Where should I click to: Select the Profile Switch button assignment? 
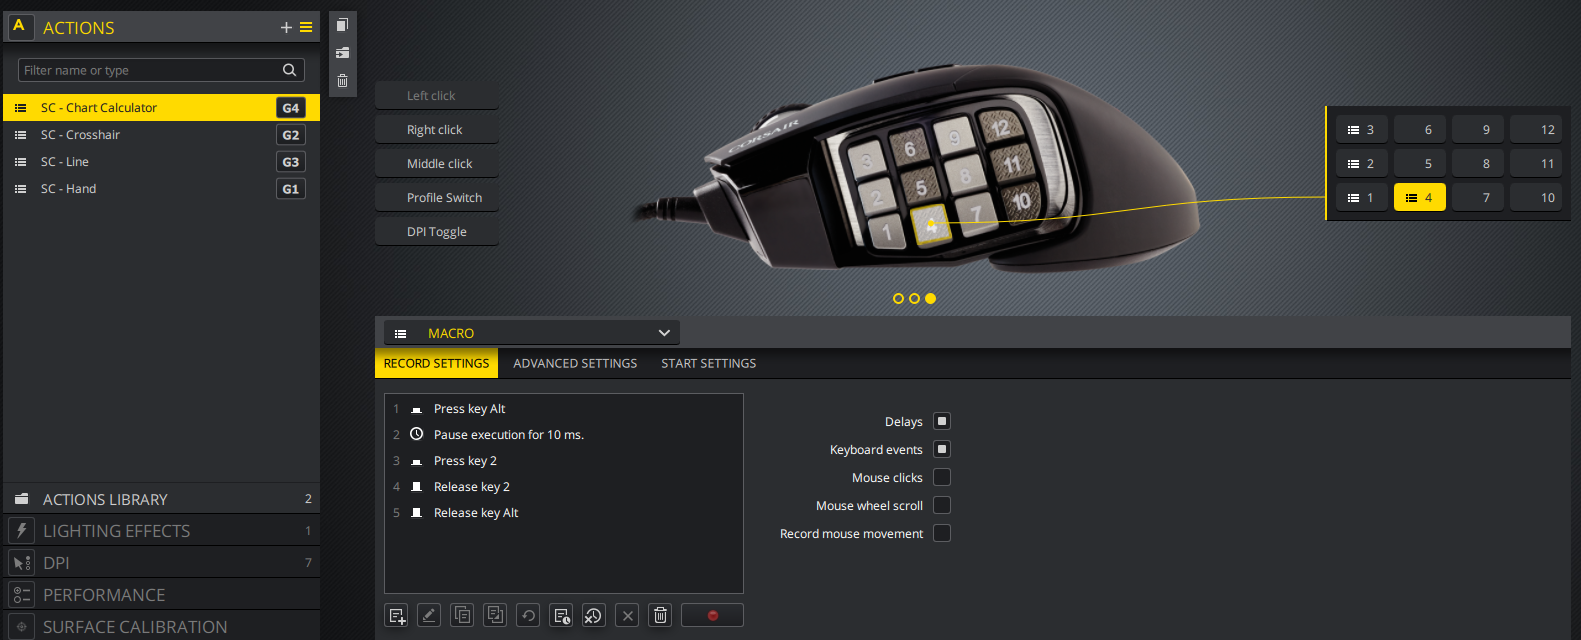pos(436,198)
